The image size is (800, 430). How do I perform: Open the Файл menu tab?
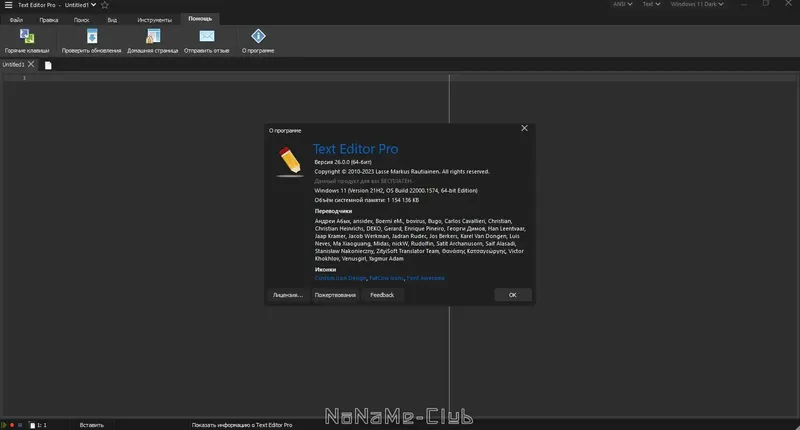(x=16, y=20)
